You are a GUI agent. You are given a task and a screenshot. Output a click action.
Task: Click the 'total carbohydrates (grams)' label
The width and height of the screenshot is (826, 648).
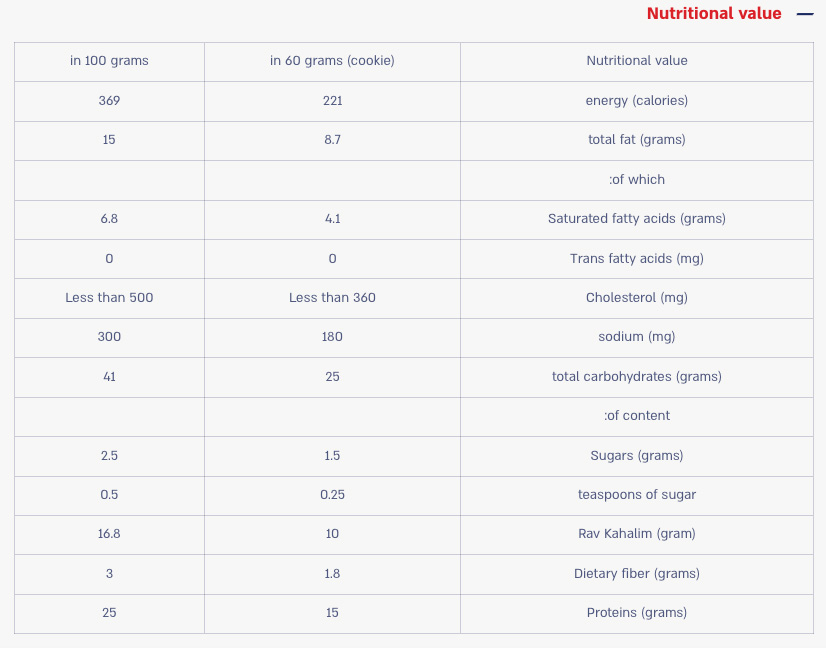tap(636, 377)
